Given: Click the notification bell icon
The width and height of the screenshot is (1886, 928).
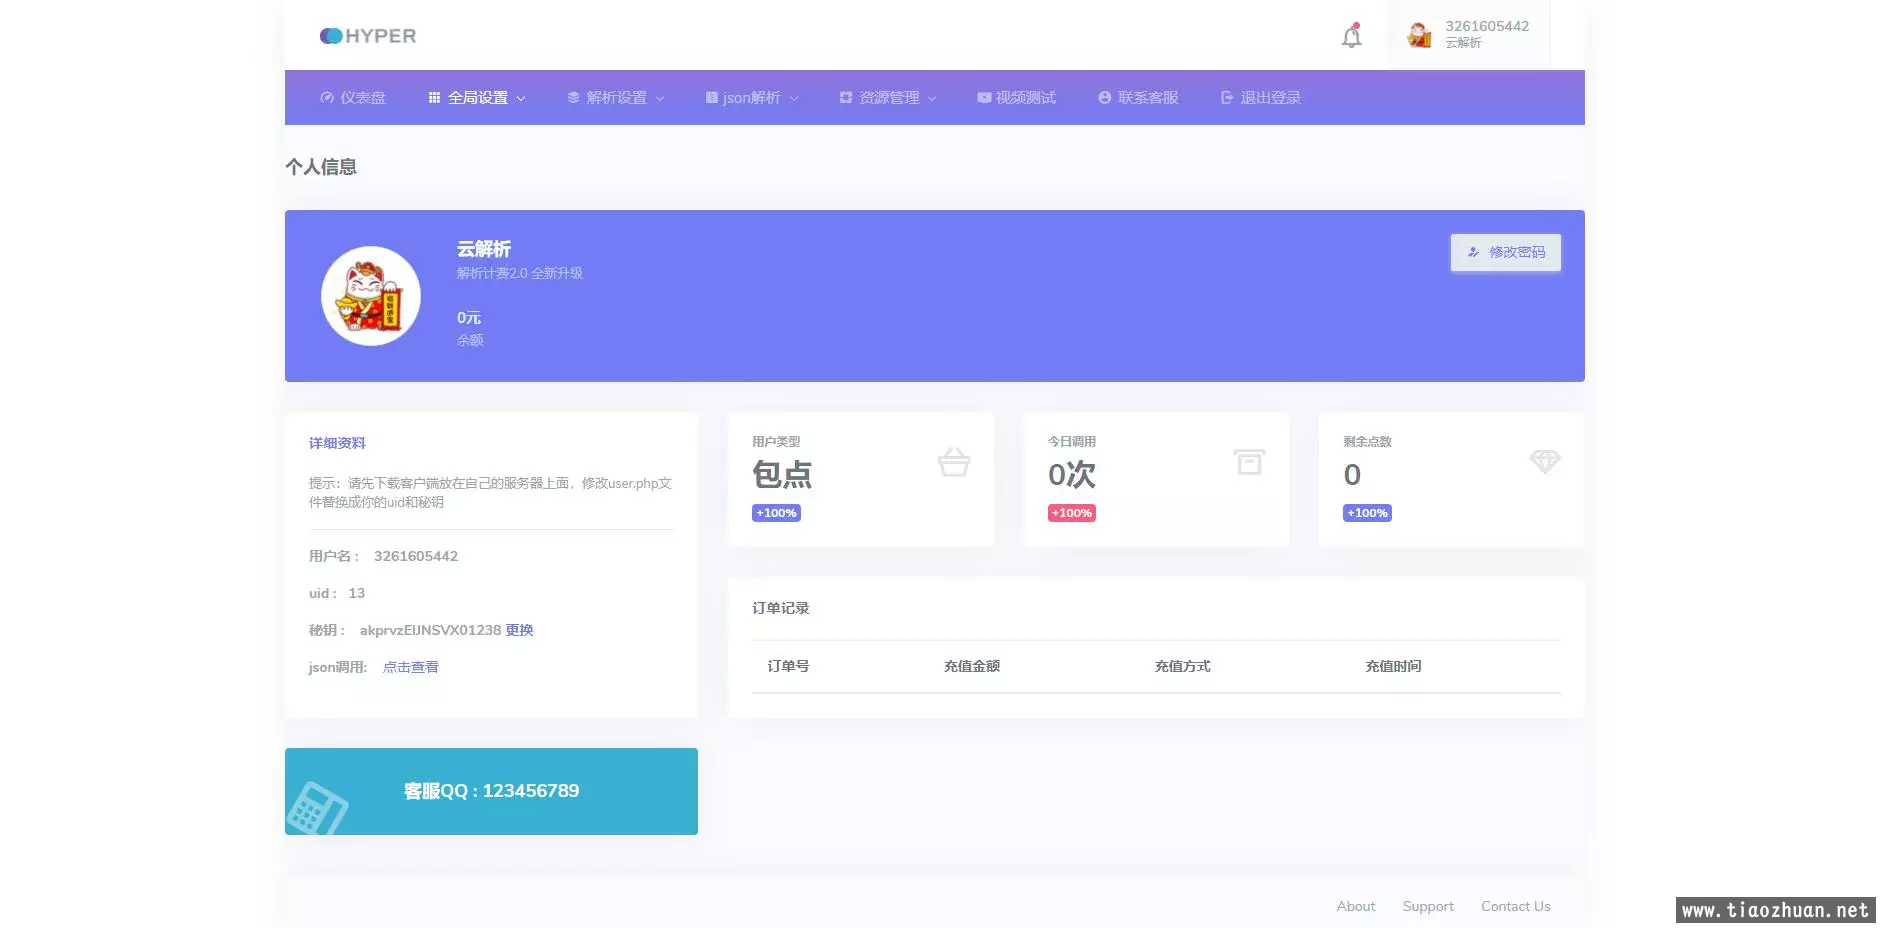Looking at the screenshot, I should coord(1351,37).
